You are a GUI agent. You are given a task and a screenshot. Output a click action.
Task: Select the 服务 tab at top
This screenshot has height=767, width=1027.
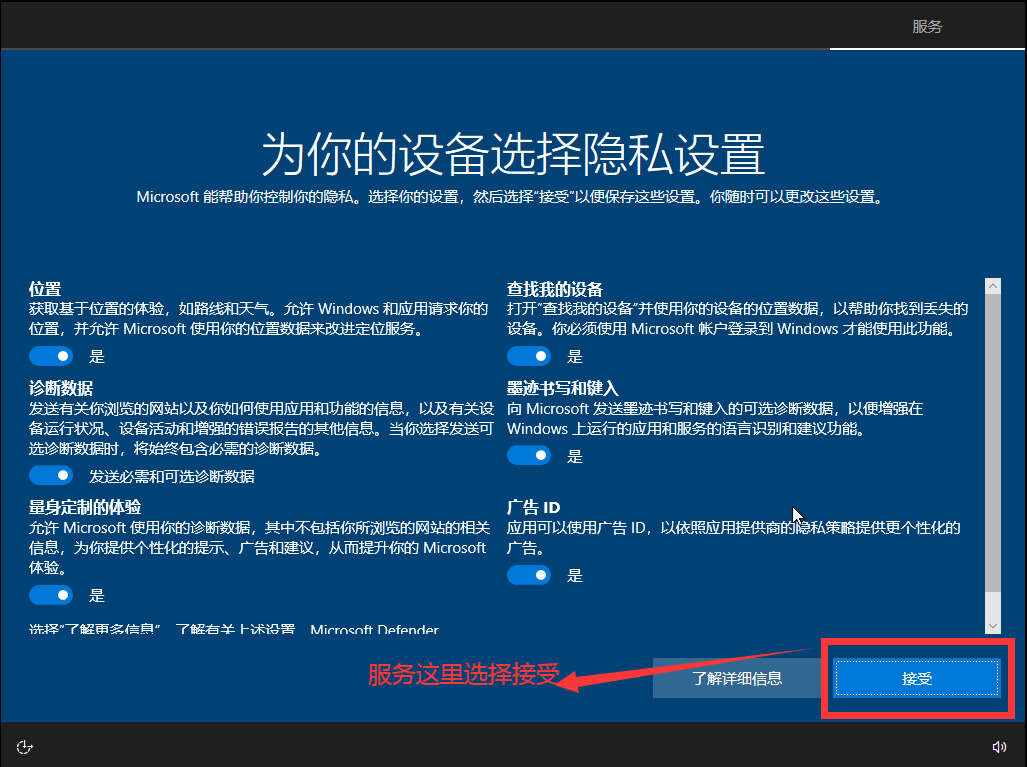[x=927, y=26]
